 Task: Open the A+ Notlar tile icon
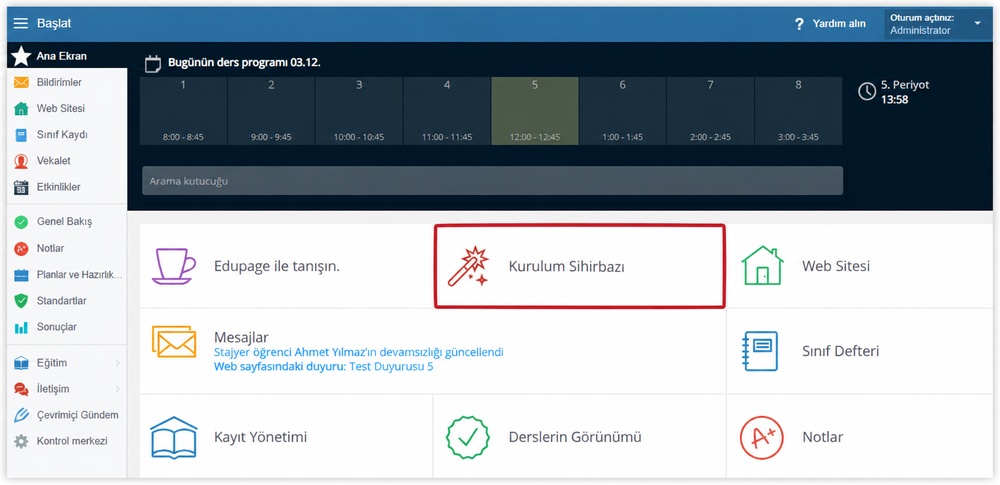coord(761,437)
